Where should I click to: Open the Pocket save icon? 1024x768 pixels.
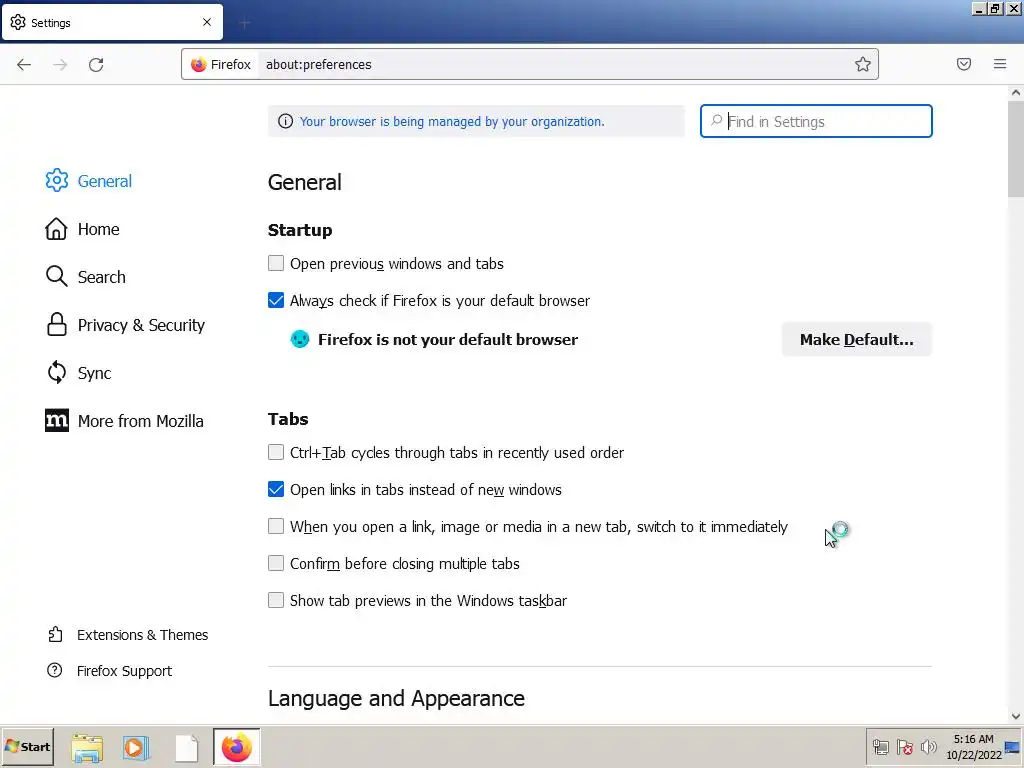click(x=964, y=64)
